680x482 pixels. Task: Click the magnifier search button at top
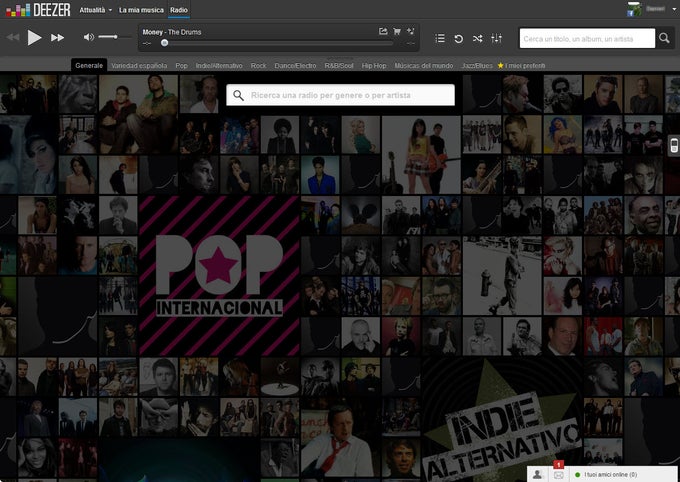(664, 38)
